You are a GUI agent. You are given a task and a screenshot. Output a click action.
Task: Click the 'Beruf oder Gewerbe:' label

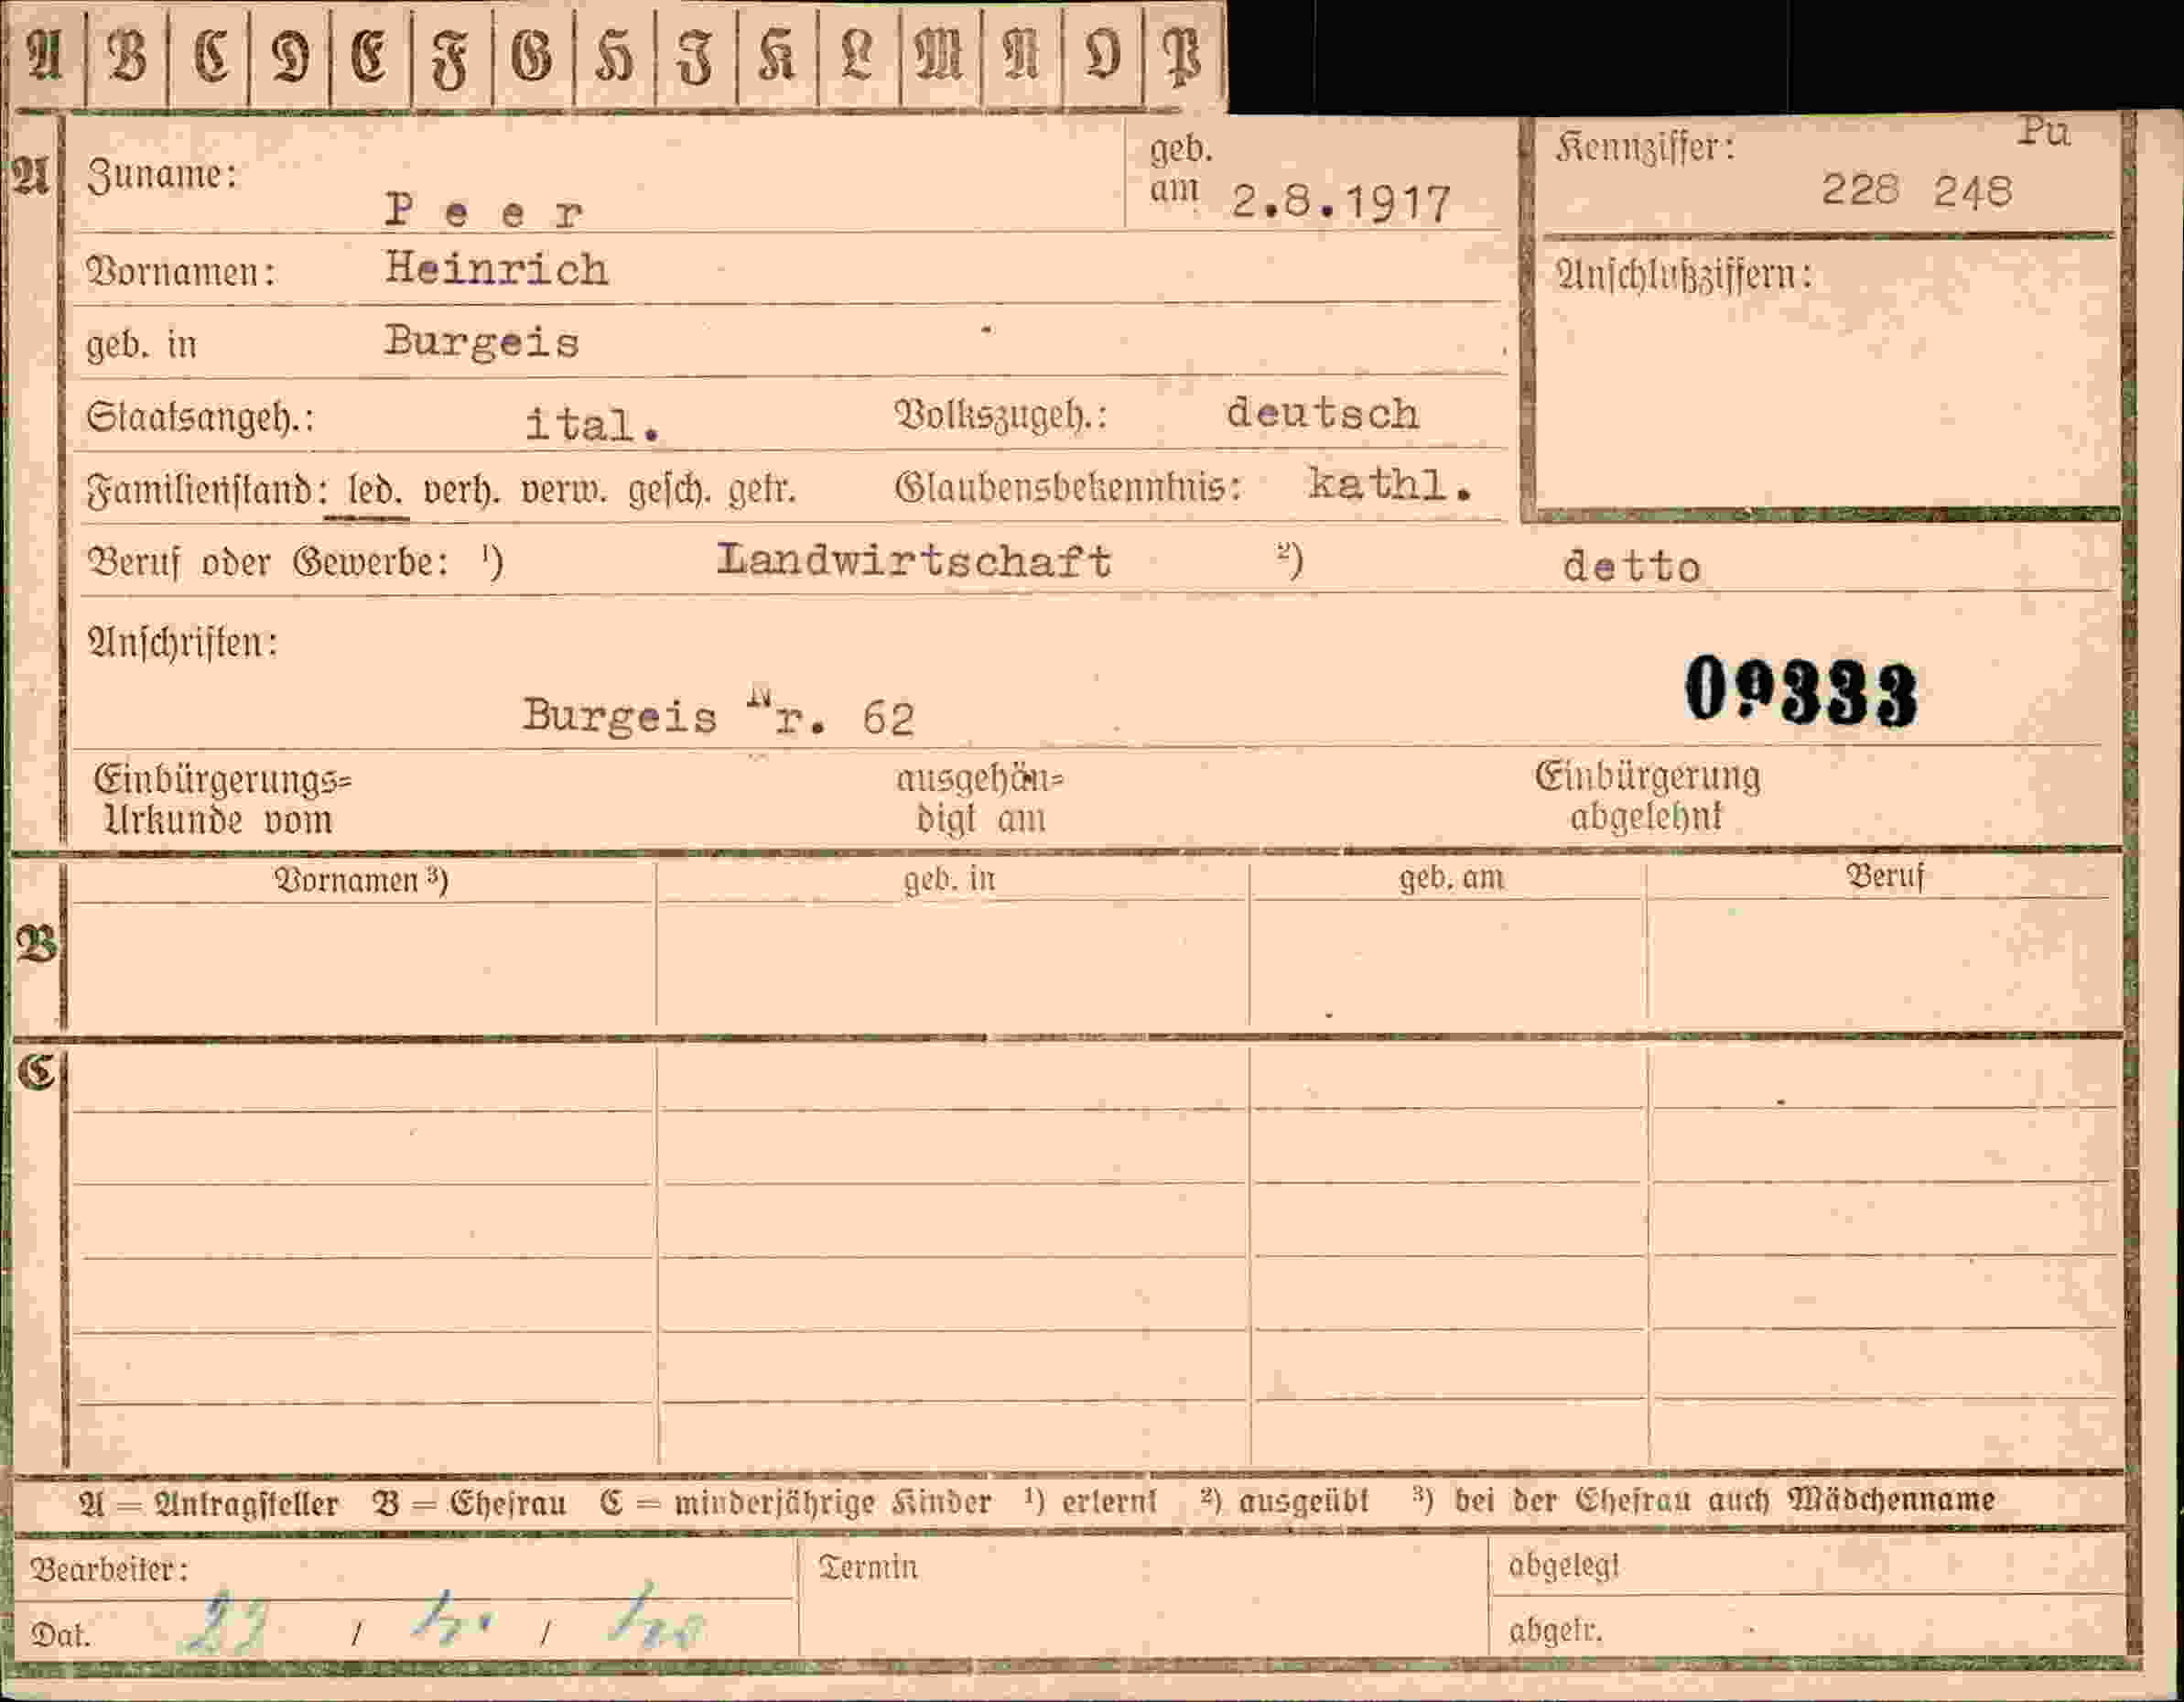coord(268,563)
